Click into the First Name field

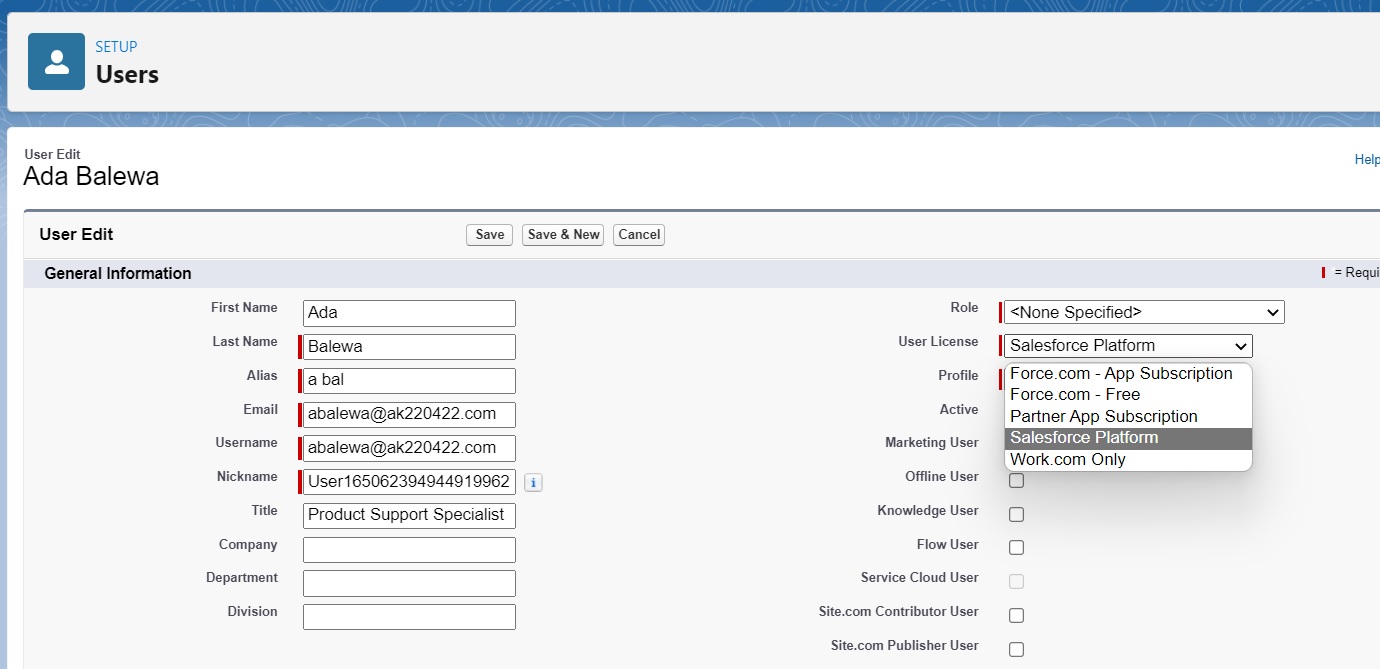pyautogui.click(x=409, y=313)
